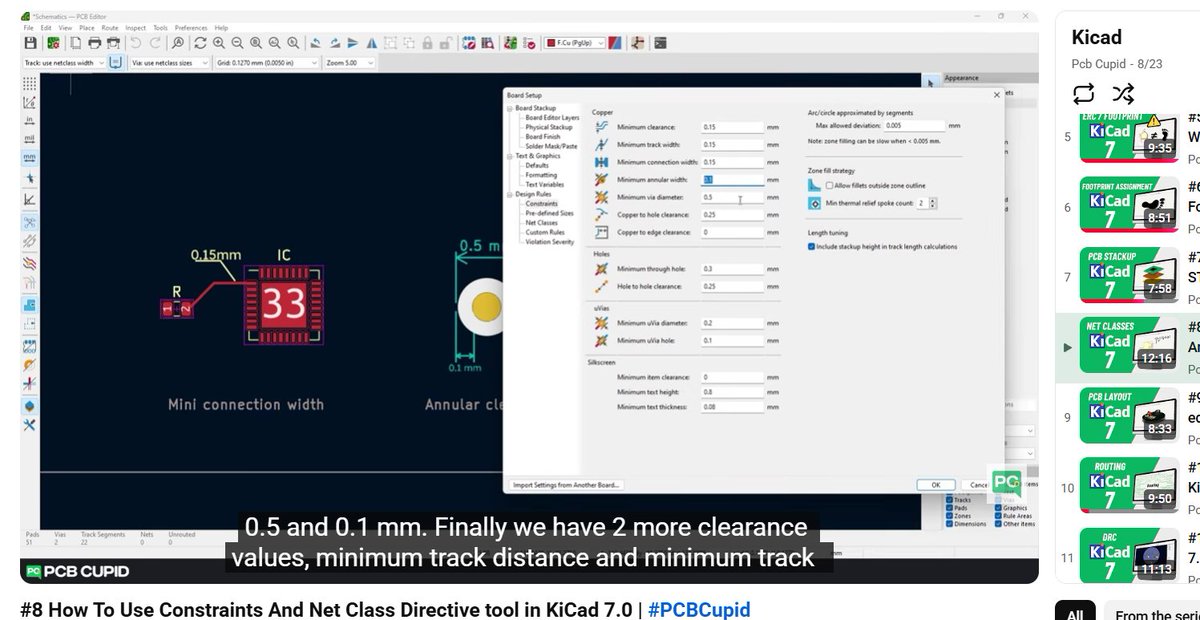1200x620 pixels.
Task: Rotate selection counterclockwise
Action: click(x=315, y=43)
